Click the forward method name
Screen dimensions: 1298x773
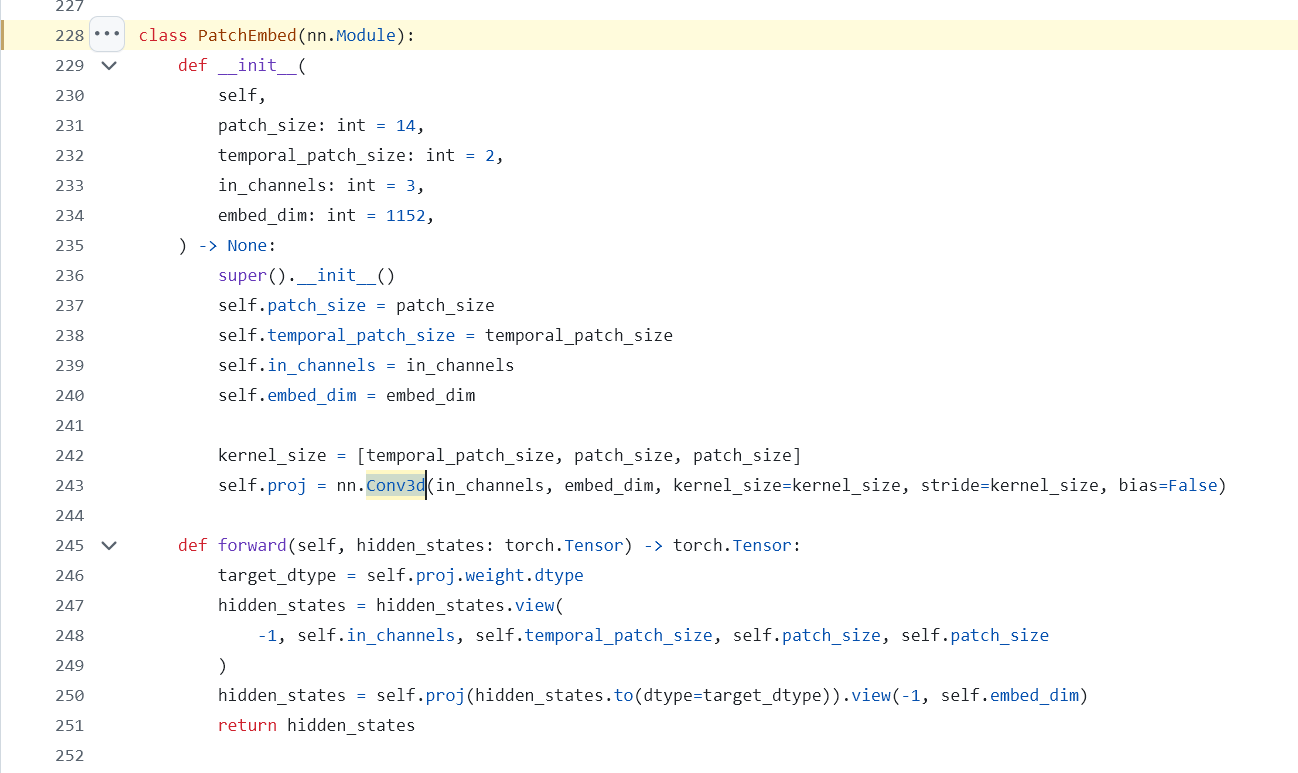coord(247,545)
